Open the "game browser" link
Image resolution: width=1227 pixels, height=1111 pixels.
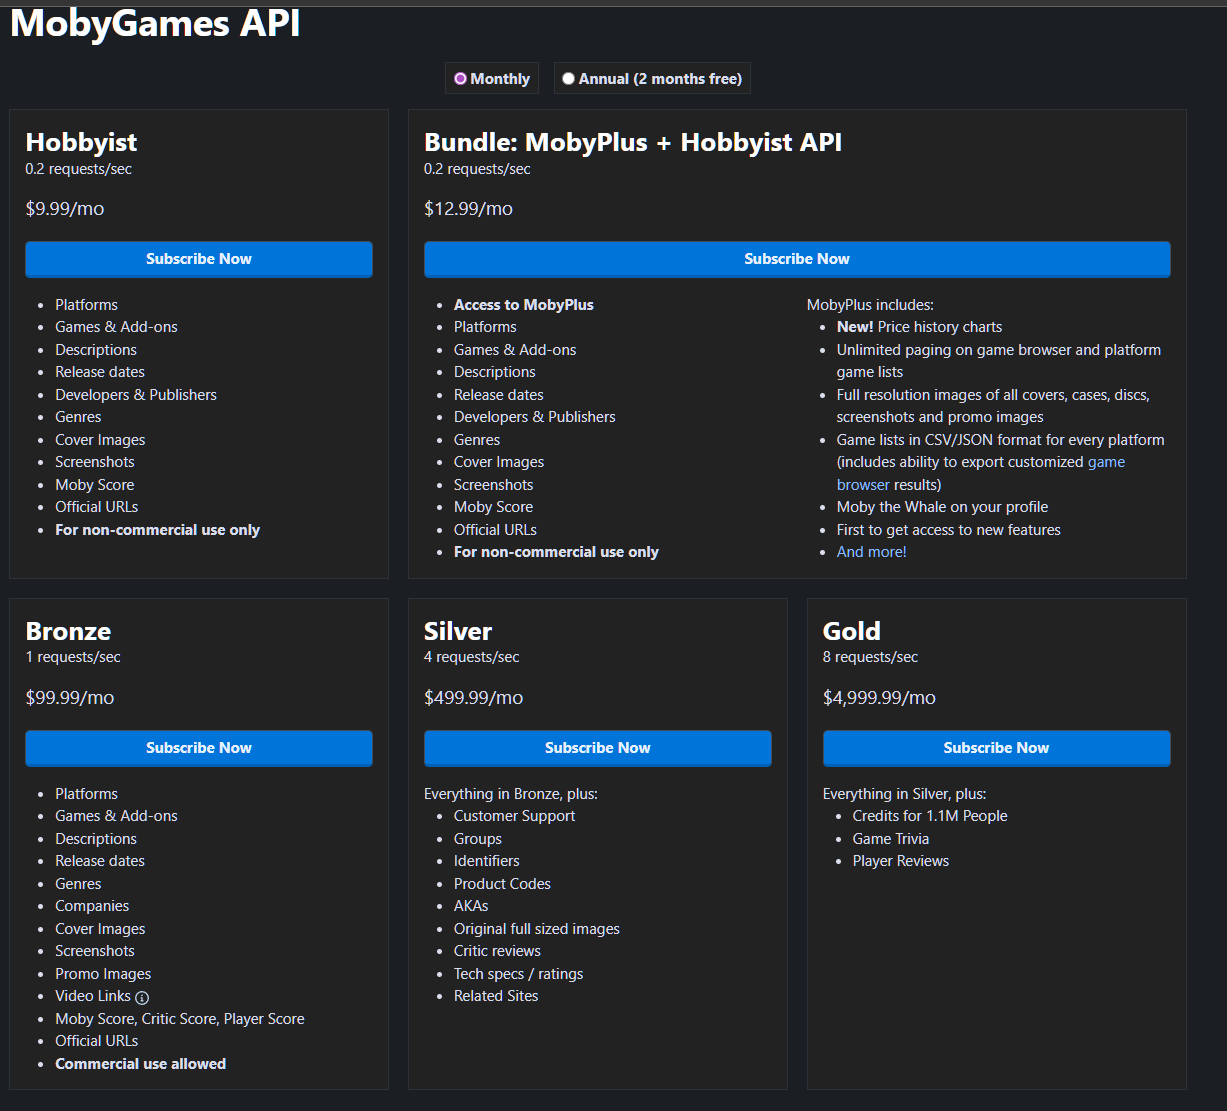pos(1105,462)
